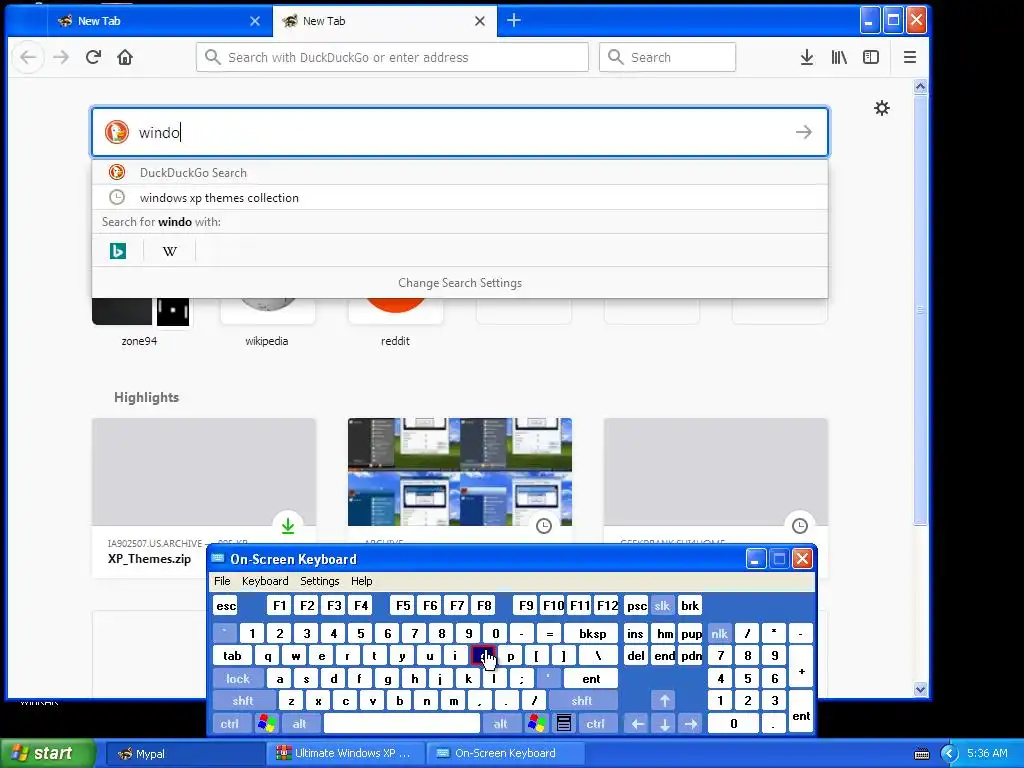The image size is (1024, 768).
Task: Open Settings menu in On-Screen Keyboard
Action: coord(319,581)
